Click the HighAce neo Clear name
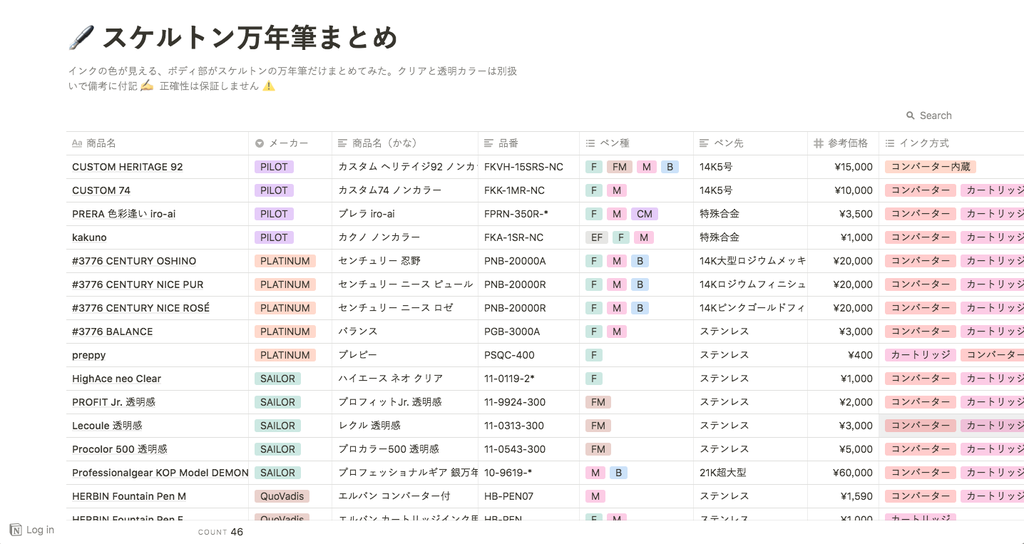Image resolution: width=1024 pixels, height=544 pixels. coord(116,378)
